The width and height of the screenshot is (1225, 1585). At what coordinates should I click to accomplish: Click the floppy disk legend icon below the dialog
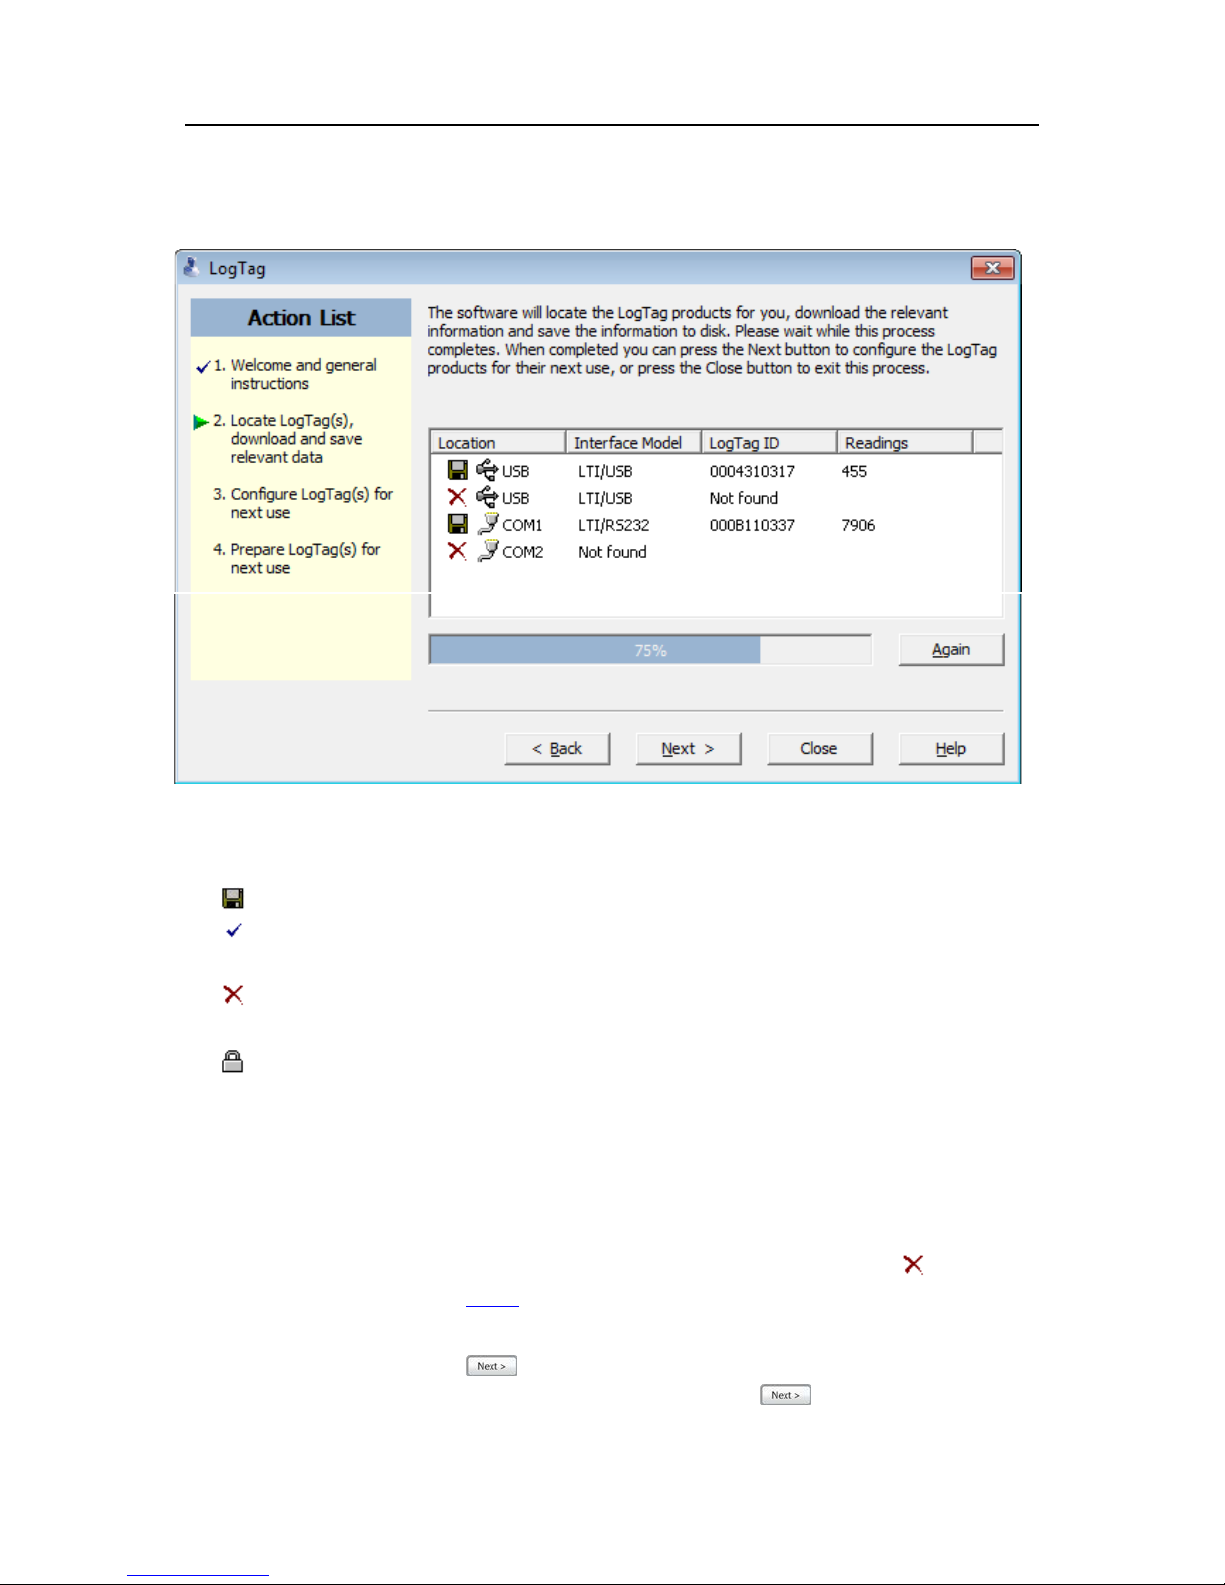click(x=233, y=898)
